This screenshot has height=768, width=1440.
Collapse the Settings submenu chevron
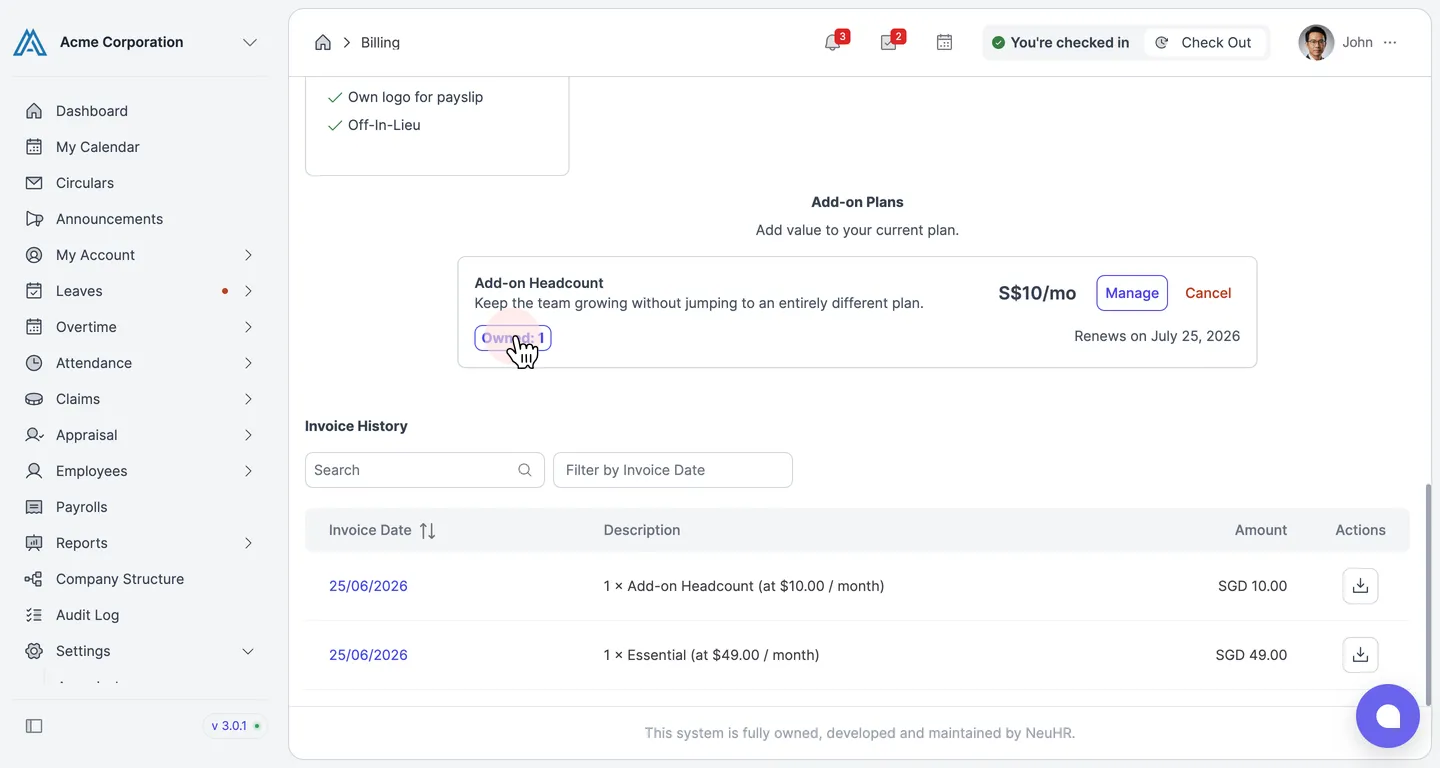tap(248, 651)
